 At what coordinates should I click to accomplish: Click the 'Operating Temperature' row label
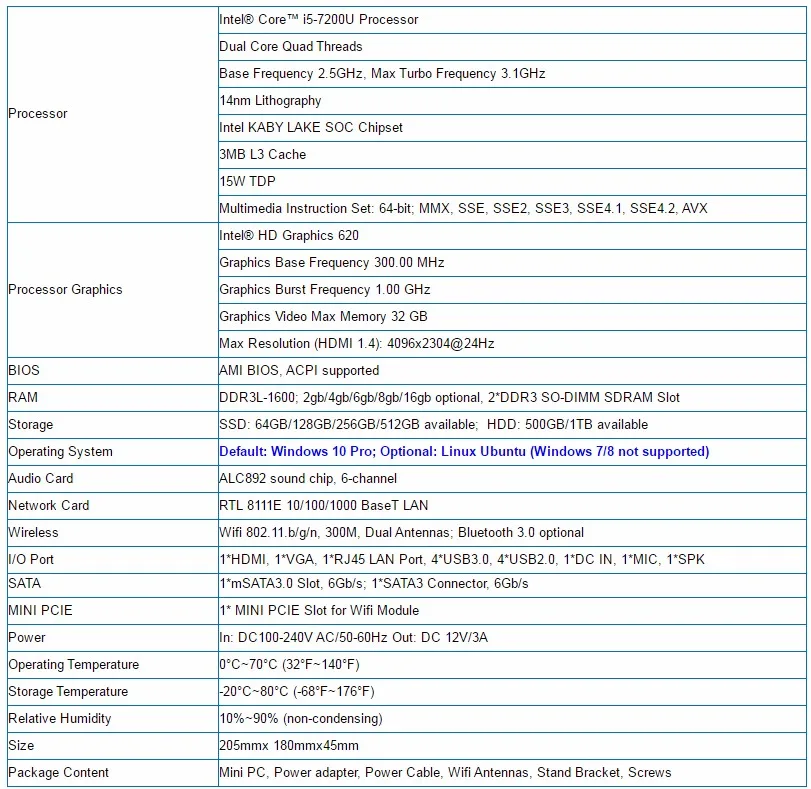coord(113,664)
